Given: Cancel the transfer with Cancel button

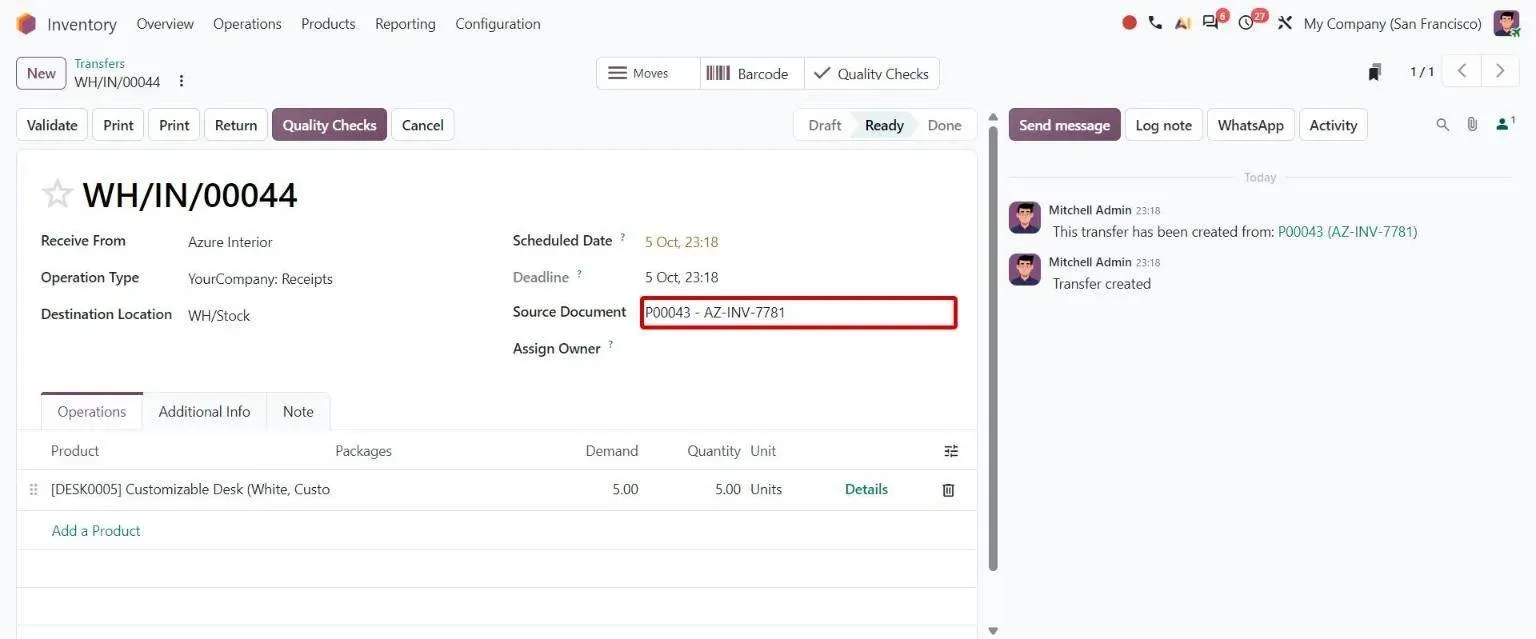Looking at the screenshot, I should click(x=423, y=125).
